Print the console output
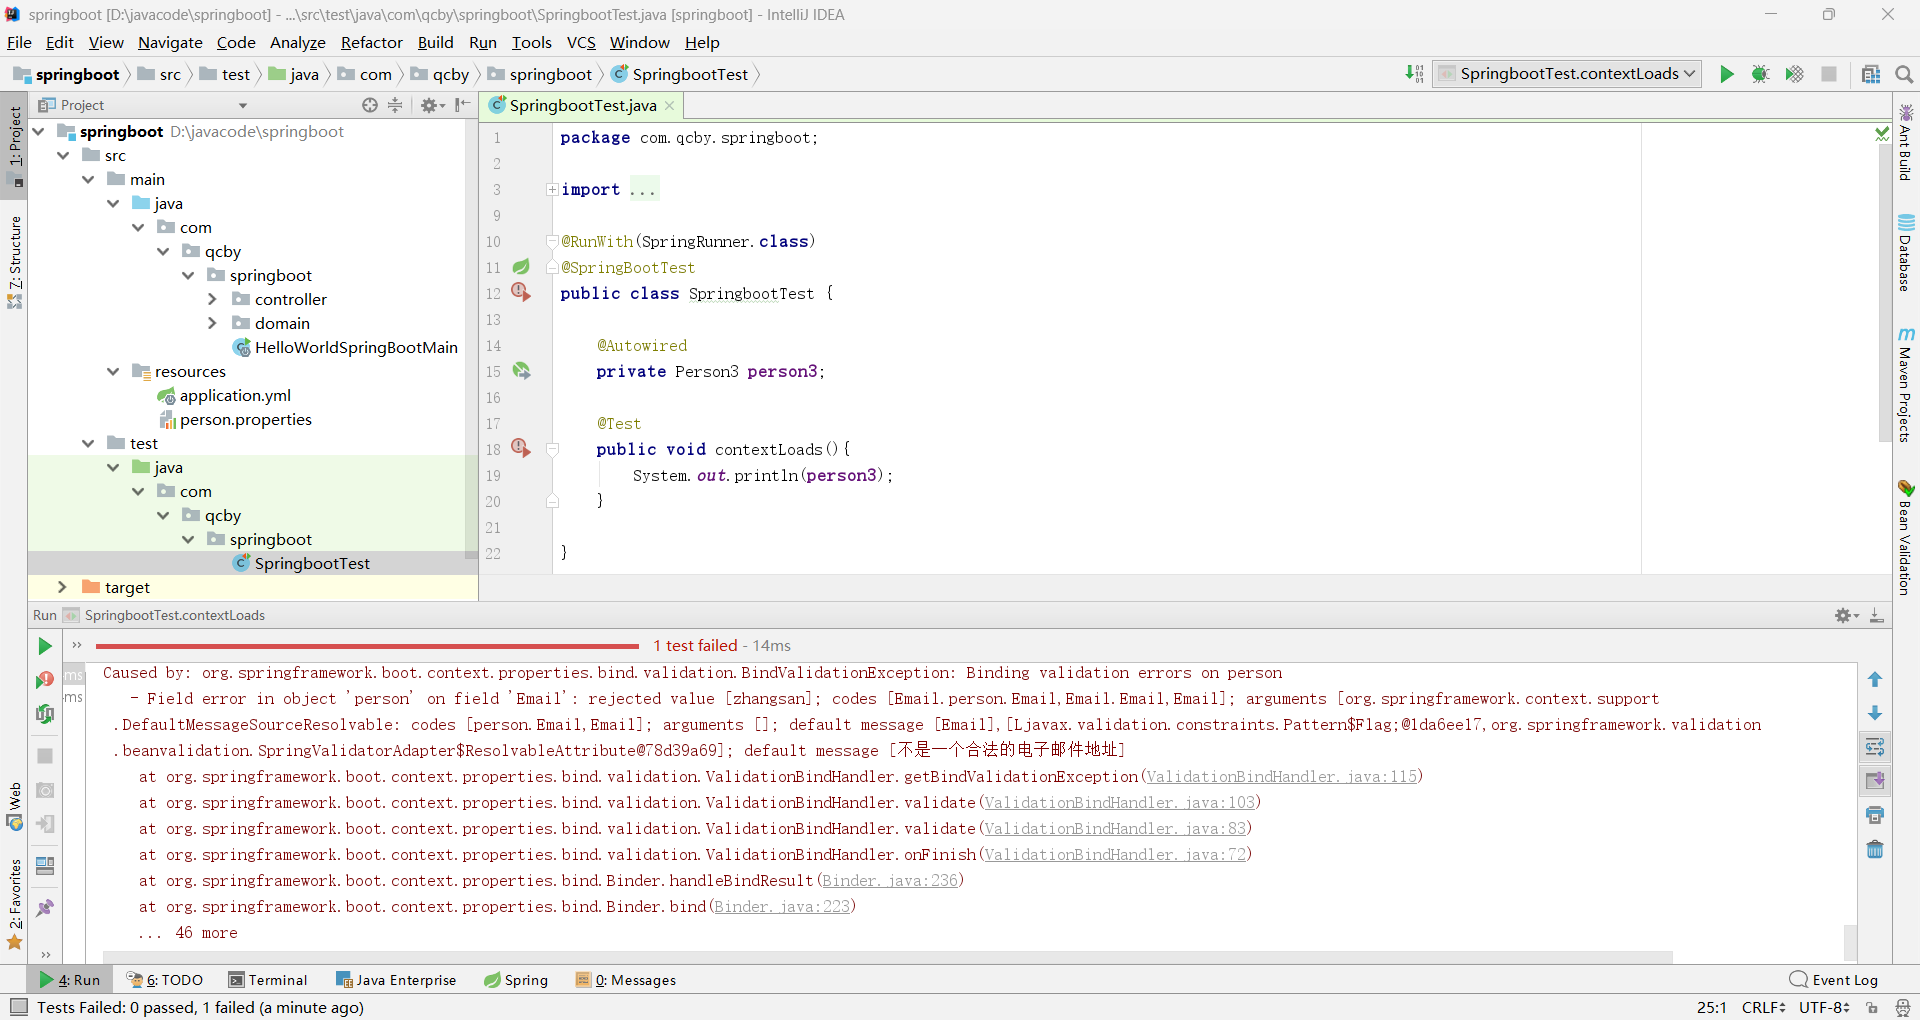 (1875, 815)
